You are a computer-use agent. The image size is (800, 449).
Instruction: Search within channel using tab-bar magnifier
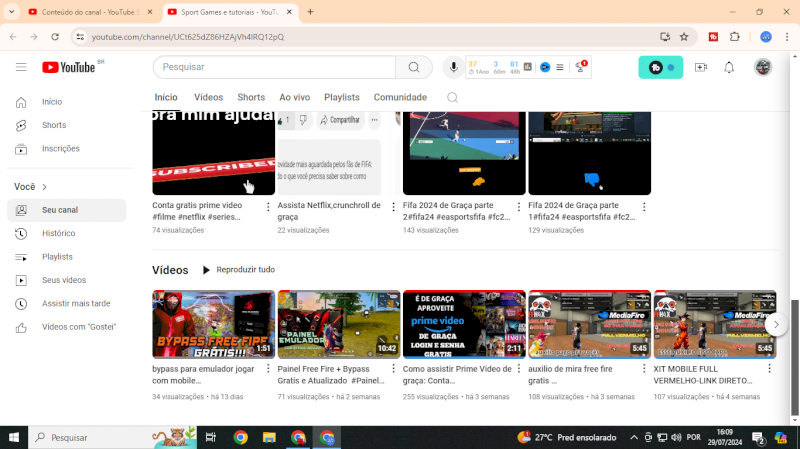pyautogui.click(x=452, y=98)
